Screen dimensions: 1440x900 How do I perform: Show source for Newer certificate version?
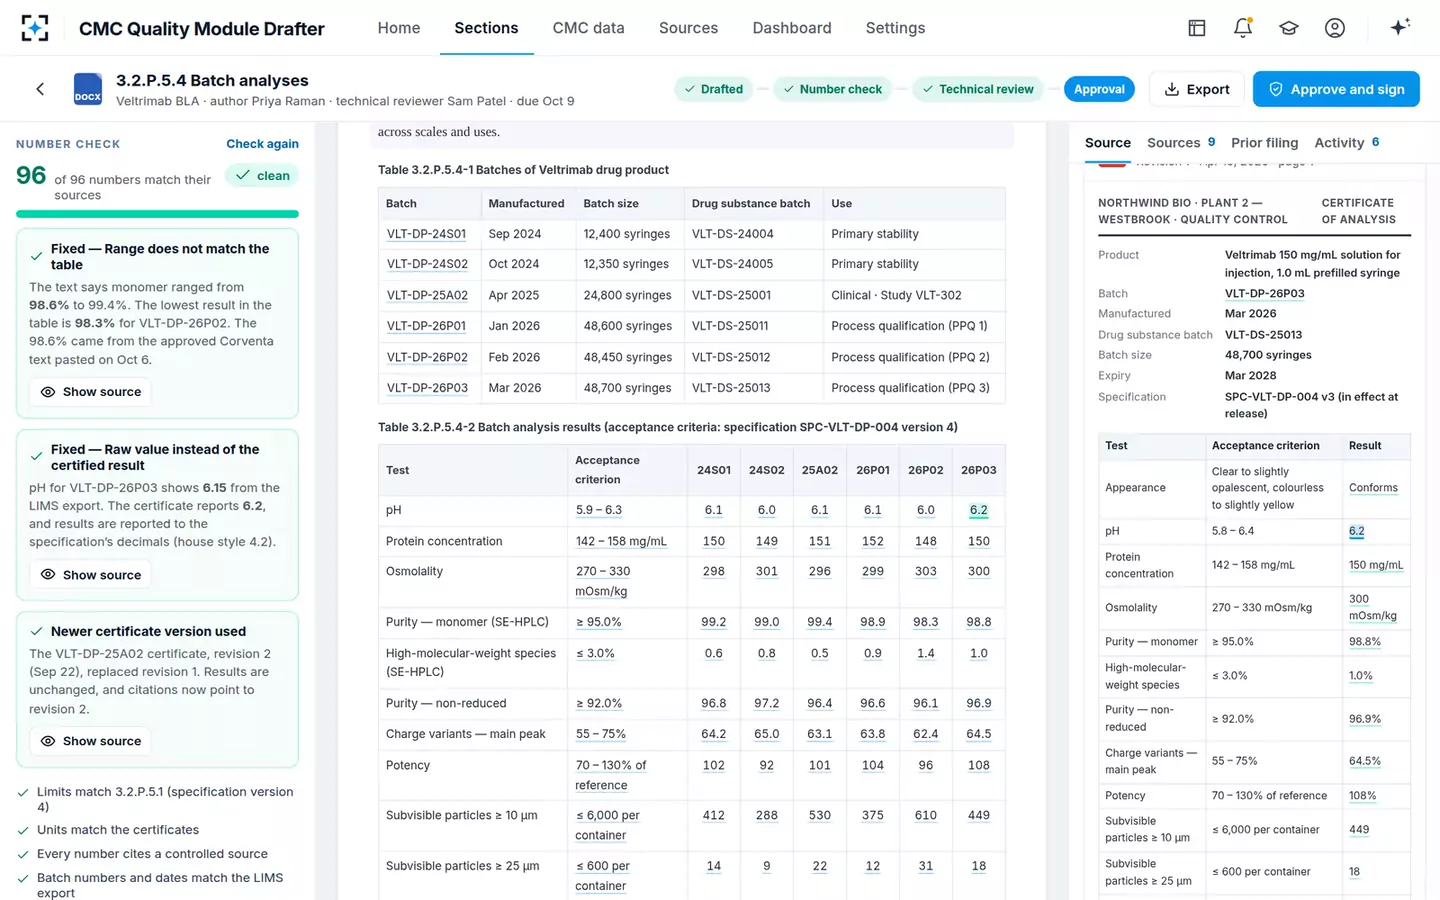point(90,741)
